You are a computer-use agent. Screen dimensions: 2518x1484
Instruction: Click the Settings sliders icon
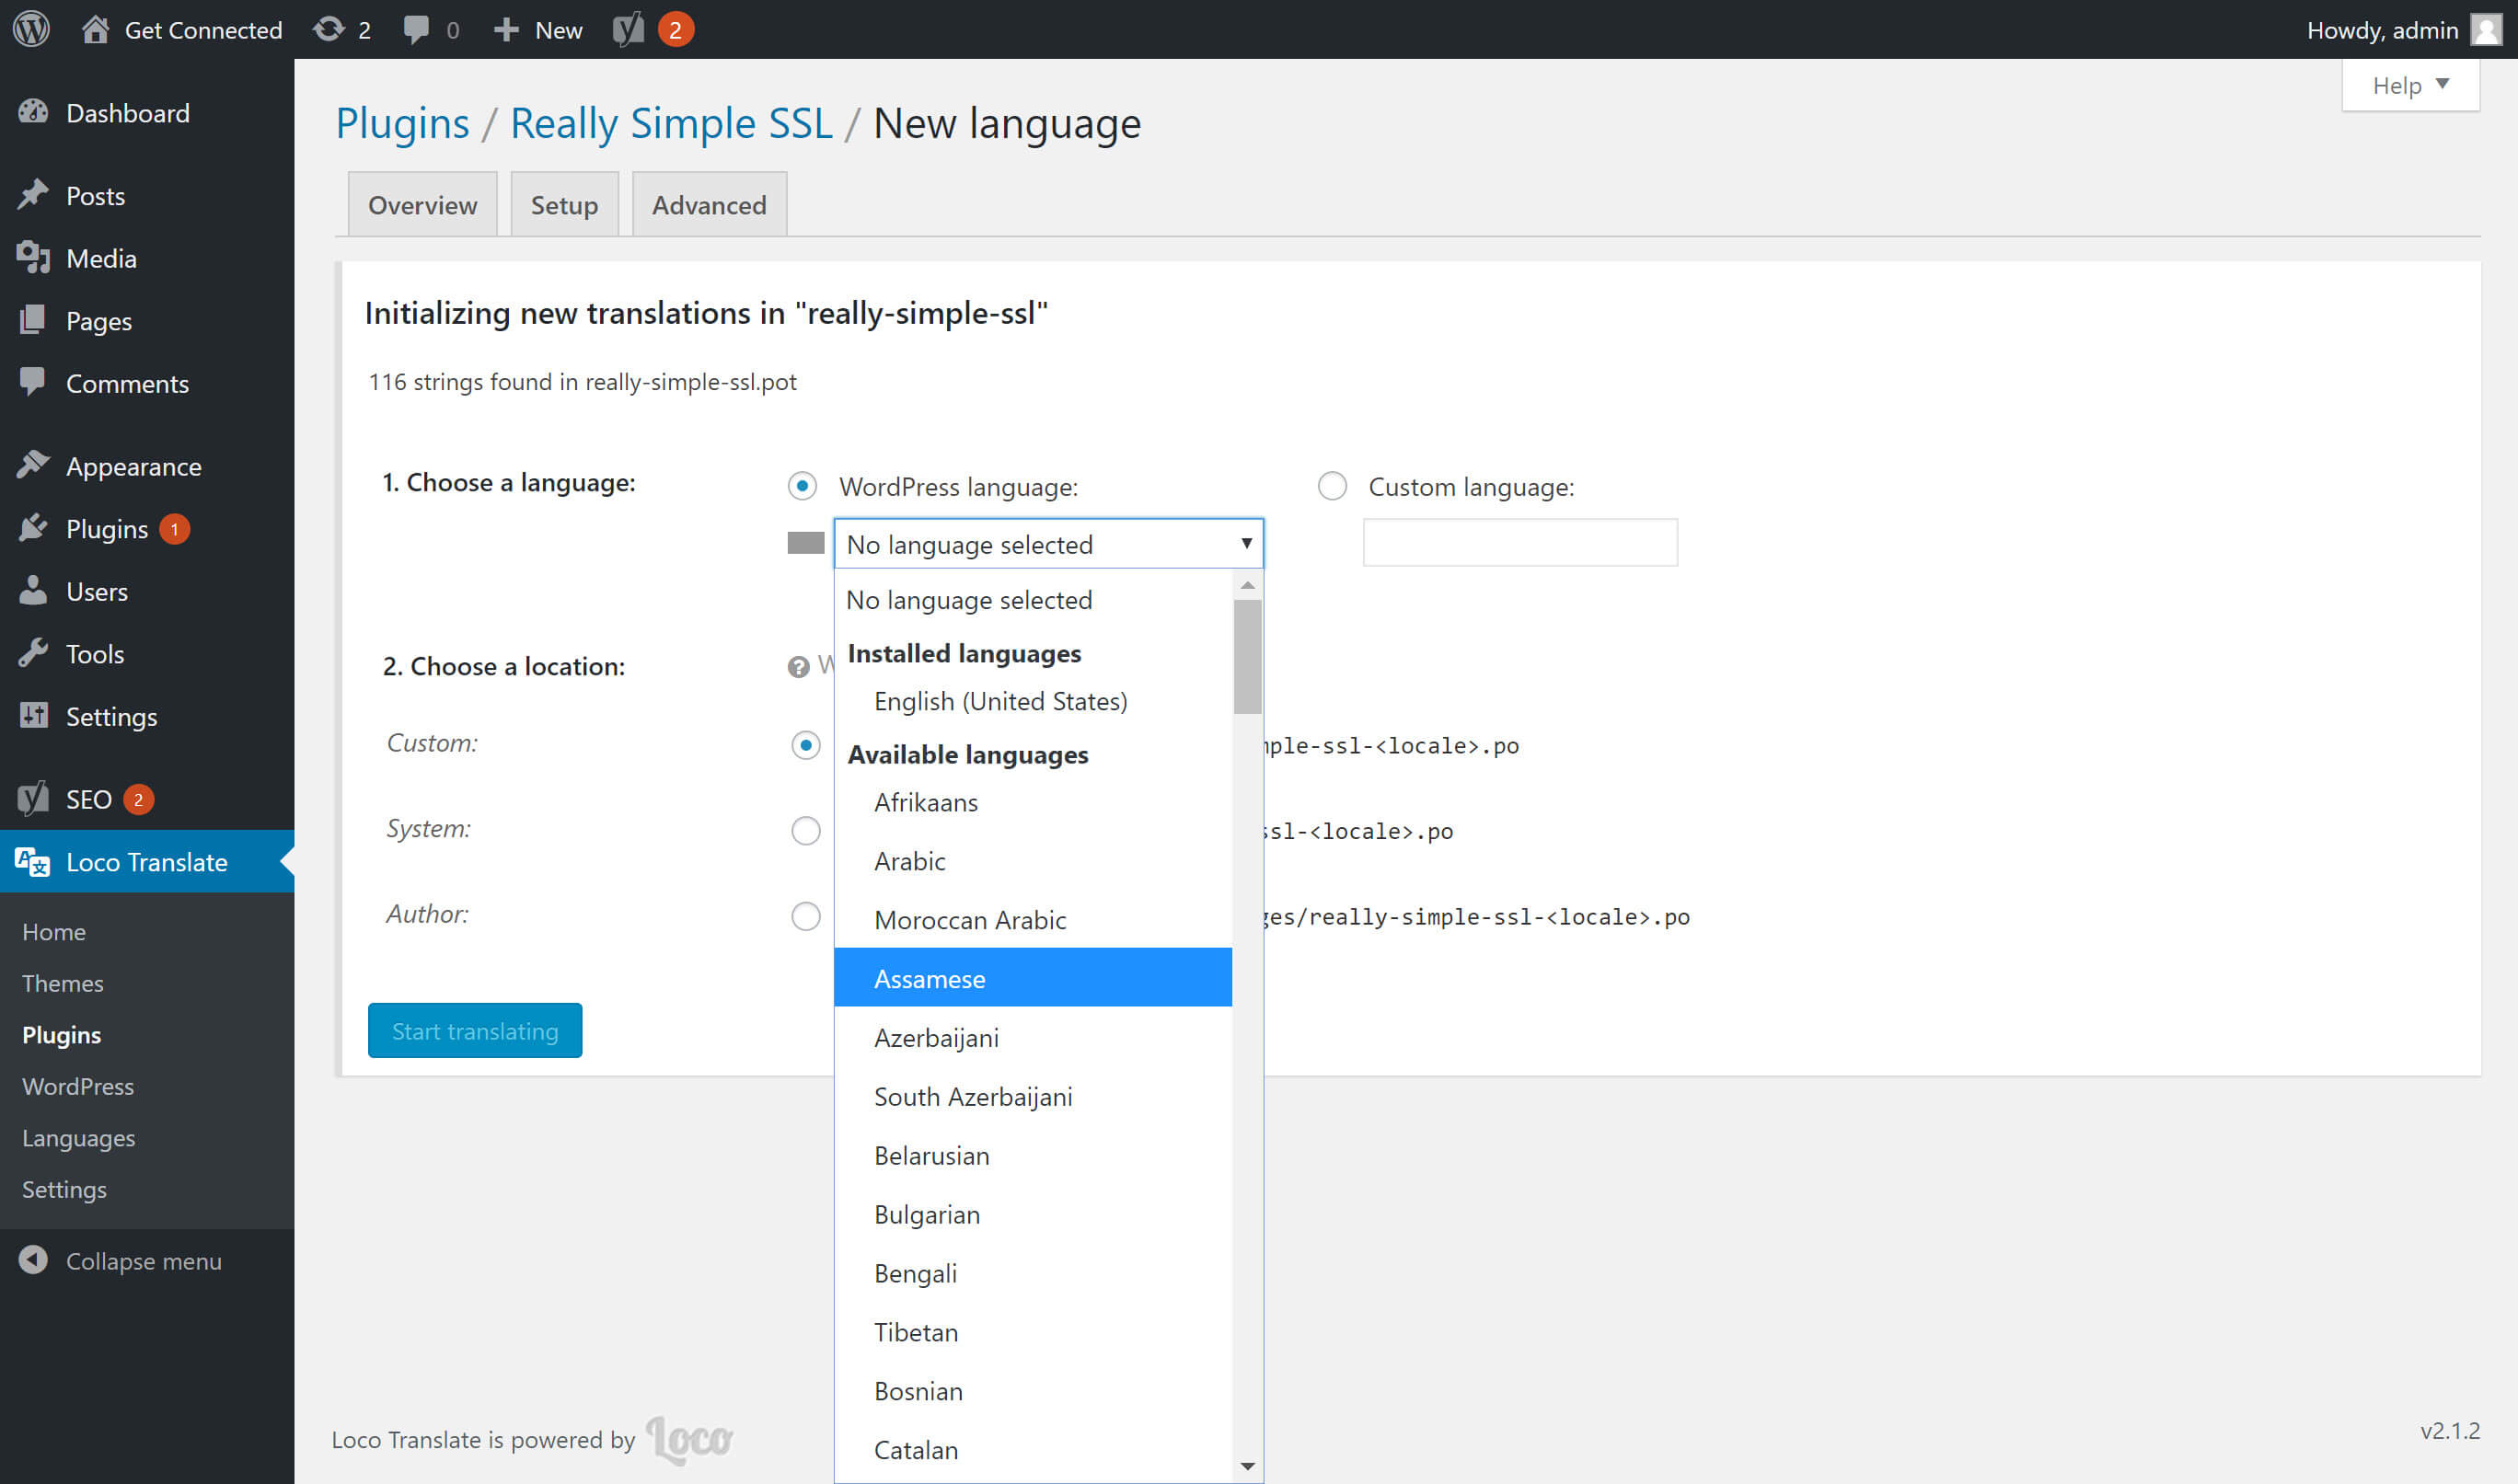(x=33, y=716)
